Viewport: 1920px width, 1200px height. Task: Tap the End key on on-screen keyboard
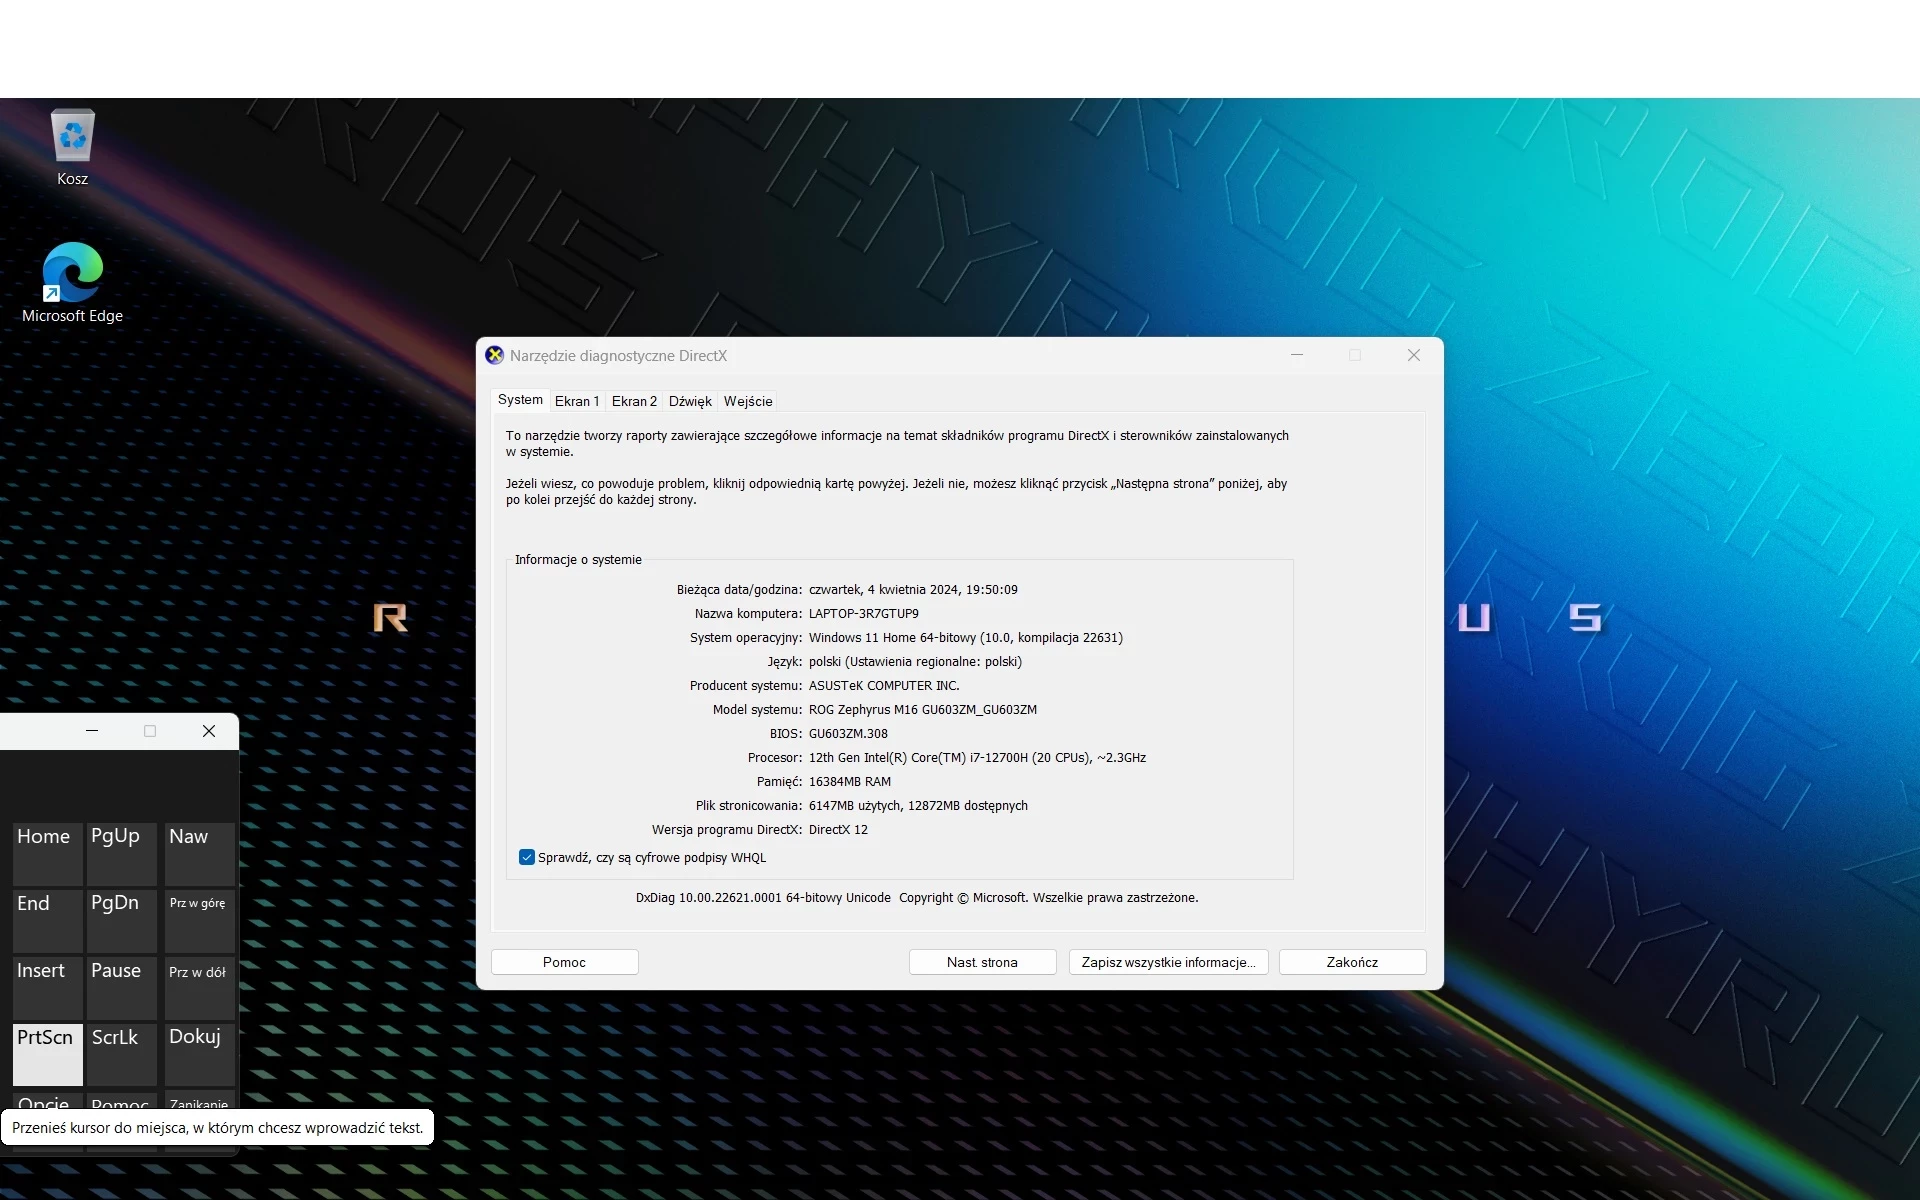(47, 920)
